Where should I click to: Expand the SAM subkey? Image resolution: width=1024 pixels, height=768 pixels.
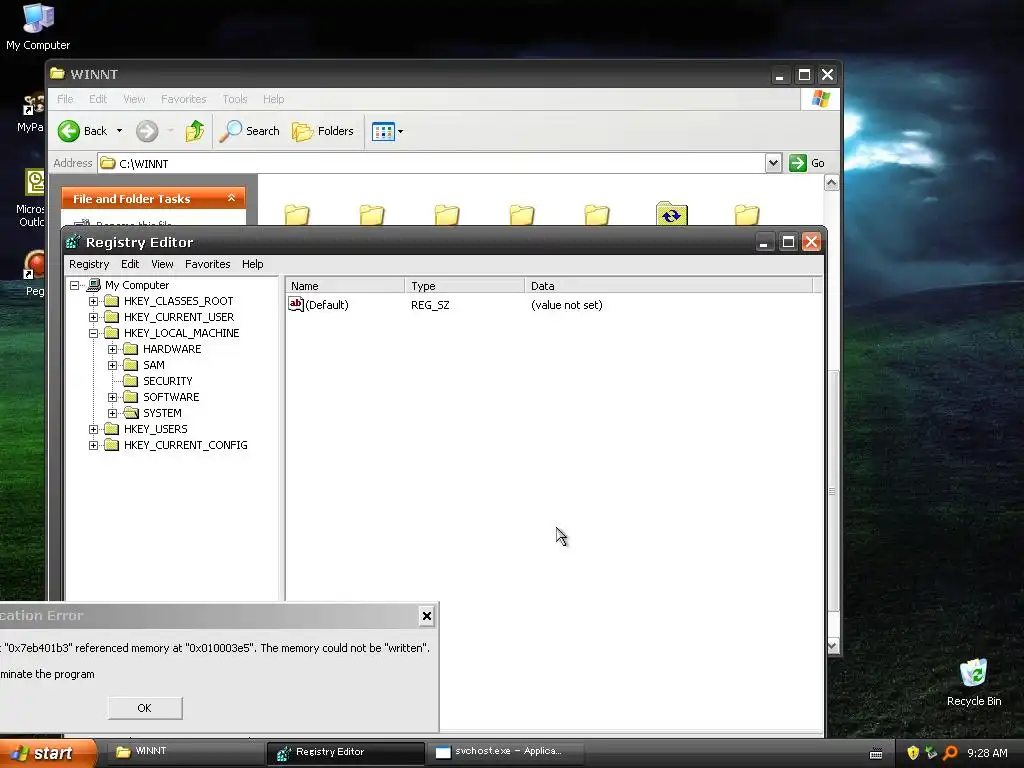pos(112,365)
